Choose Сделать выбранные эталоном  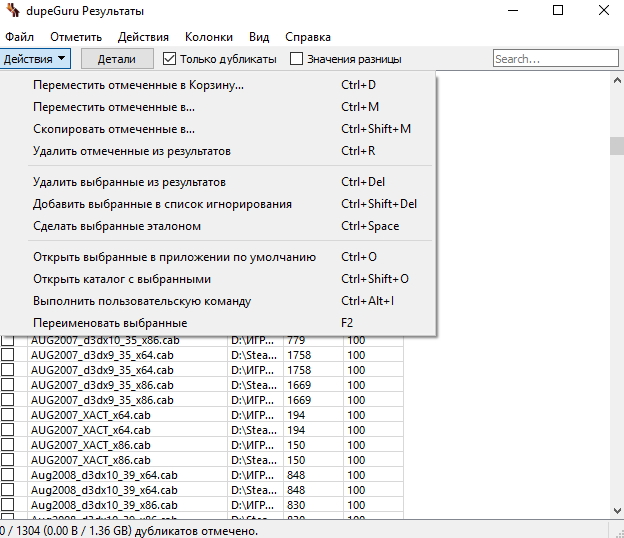(x=117, y=226)
